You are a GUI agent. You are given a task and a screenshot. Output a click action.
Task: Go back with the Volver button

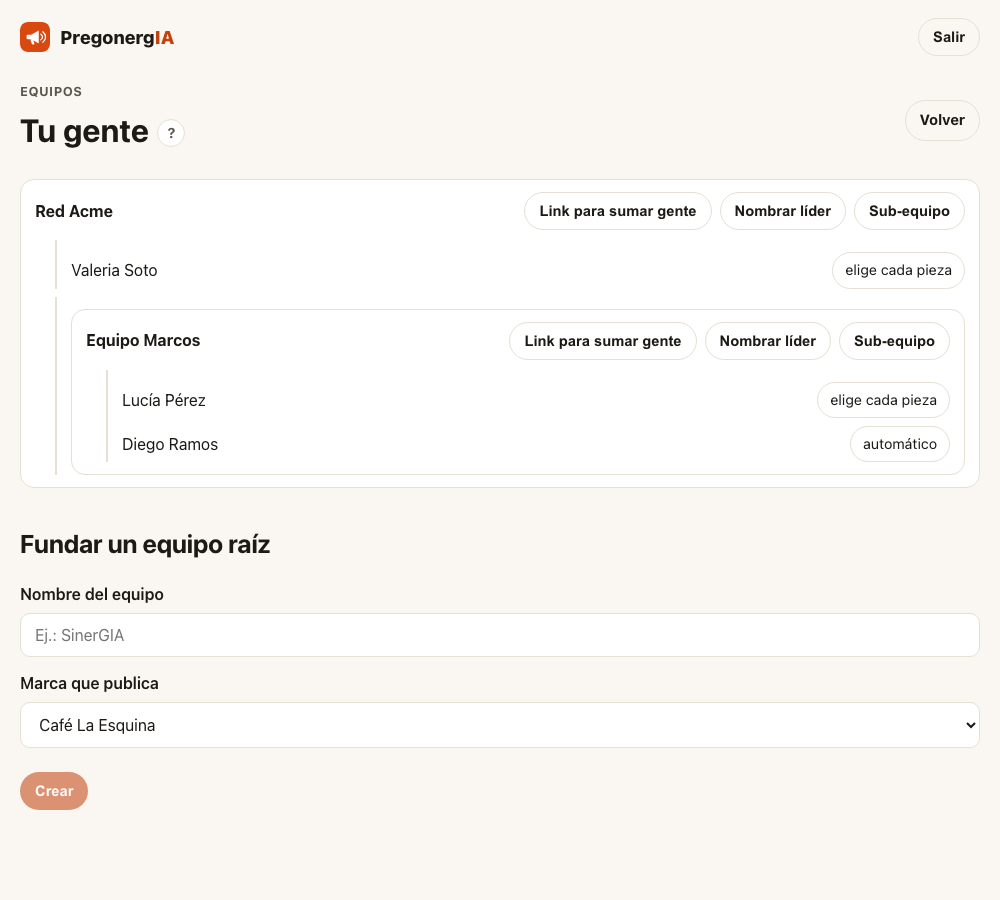[x=942, y=120]
